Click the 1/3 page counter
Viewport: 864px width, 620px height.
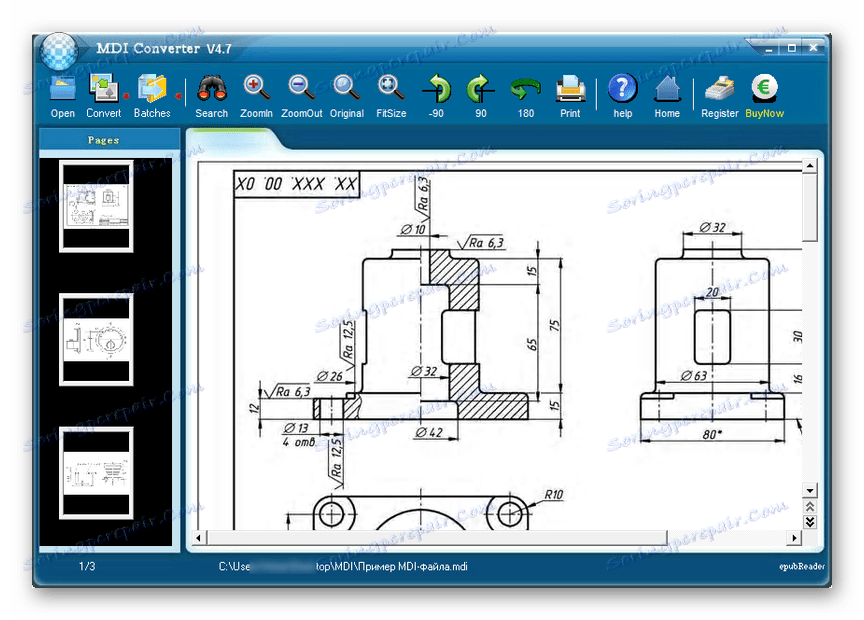tap(87, 566)
